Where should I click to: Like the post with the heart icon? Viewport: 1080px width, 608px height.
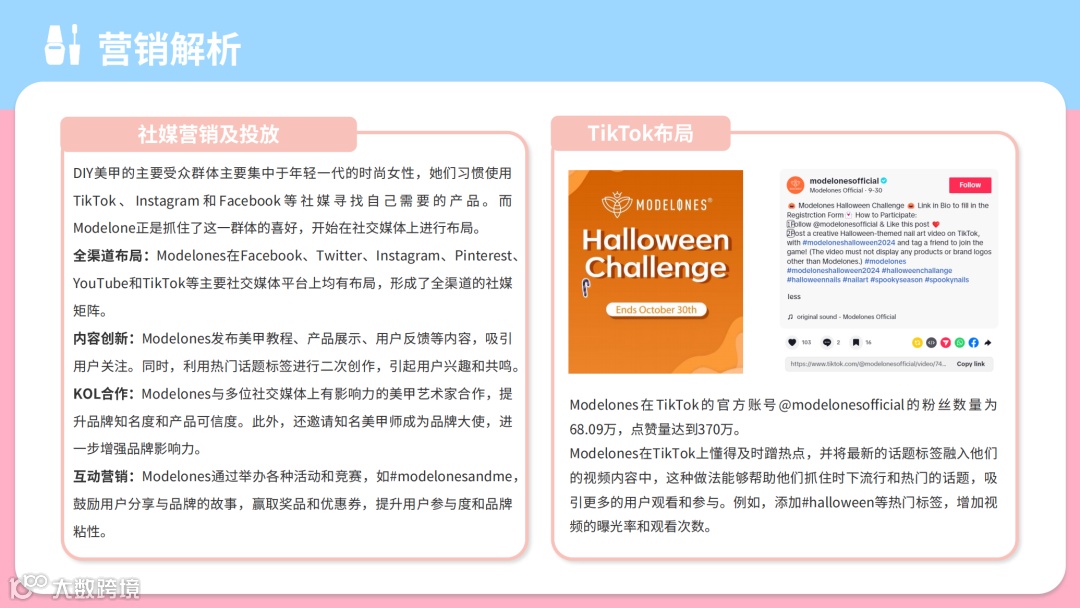pyautogui.click(x=792, y=342)
